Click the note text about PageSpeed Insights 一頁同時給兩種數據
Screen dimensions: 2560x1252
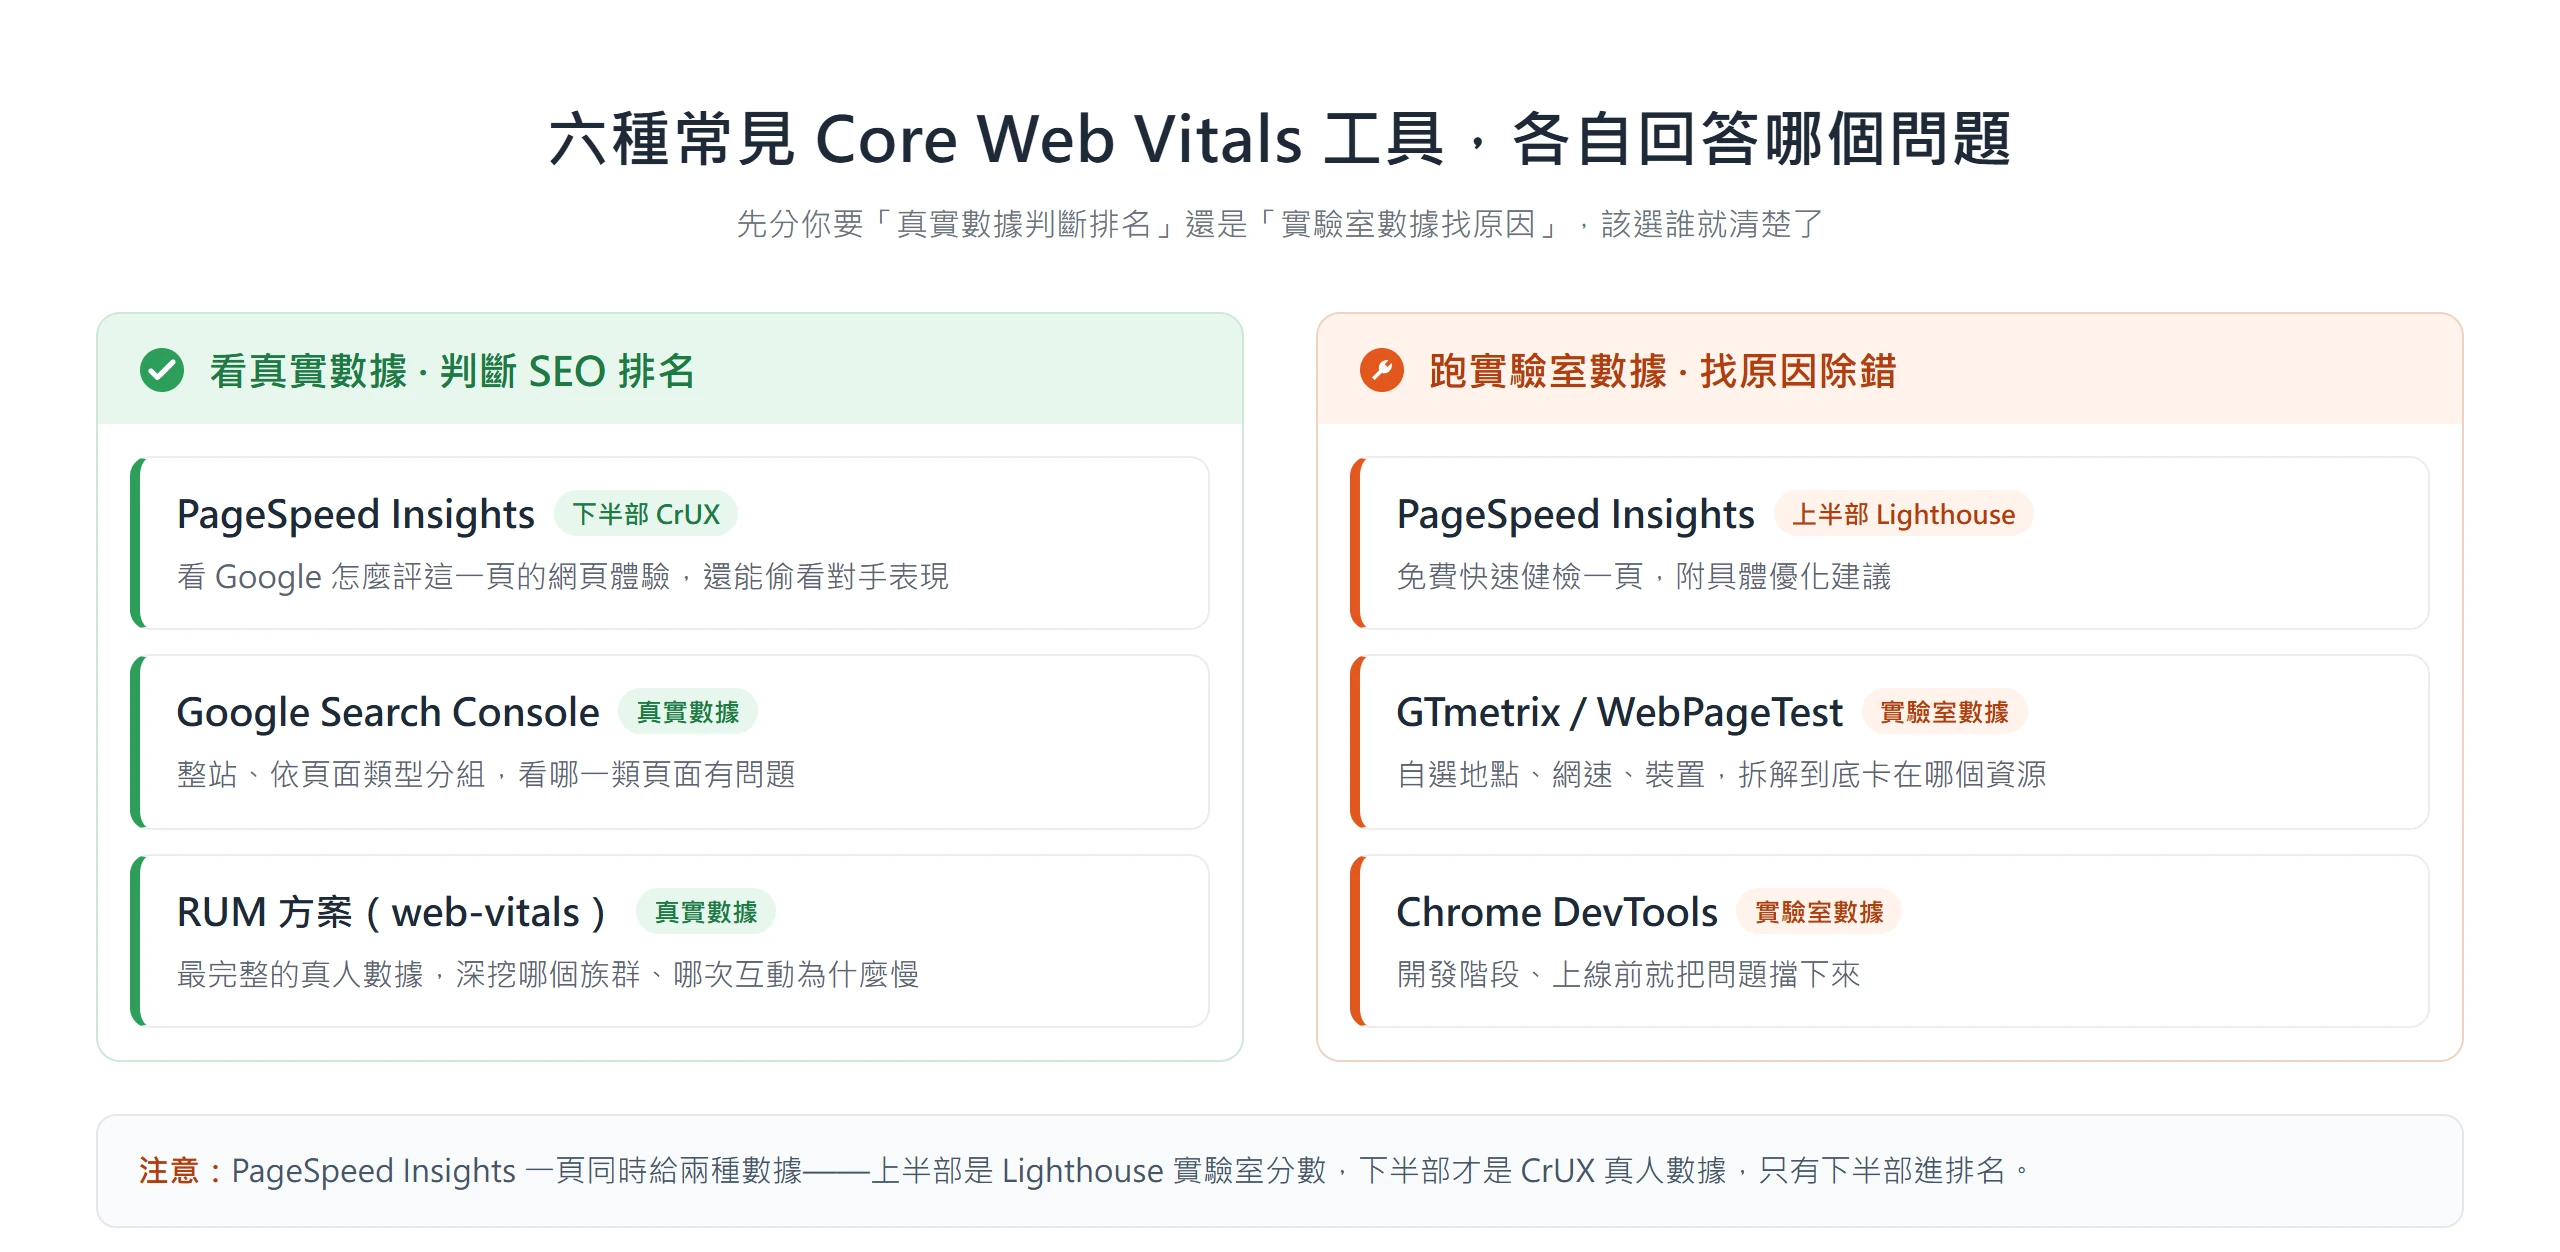(1132, 1170)
